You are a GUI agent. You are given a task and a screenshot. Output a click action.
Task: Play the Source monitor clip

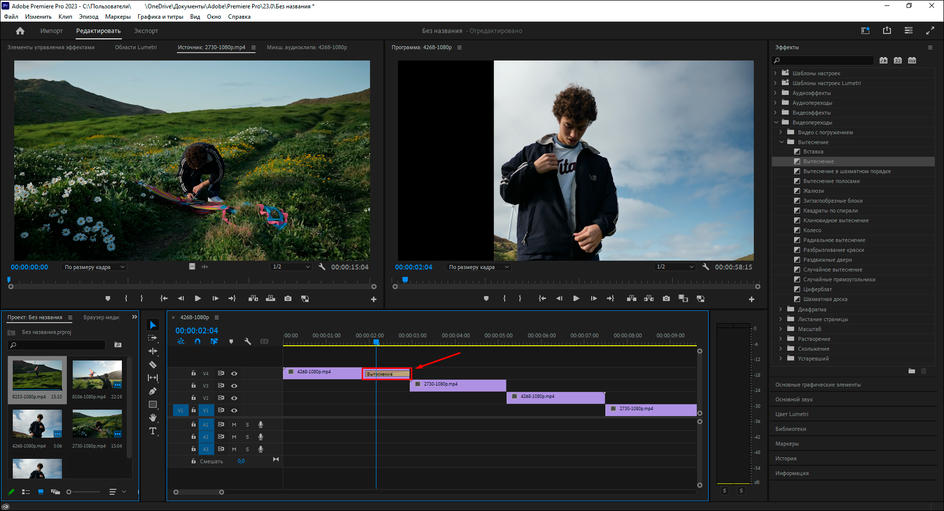coord(198,299)
